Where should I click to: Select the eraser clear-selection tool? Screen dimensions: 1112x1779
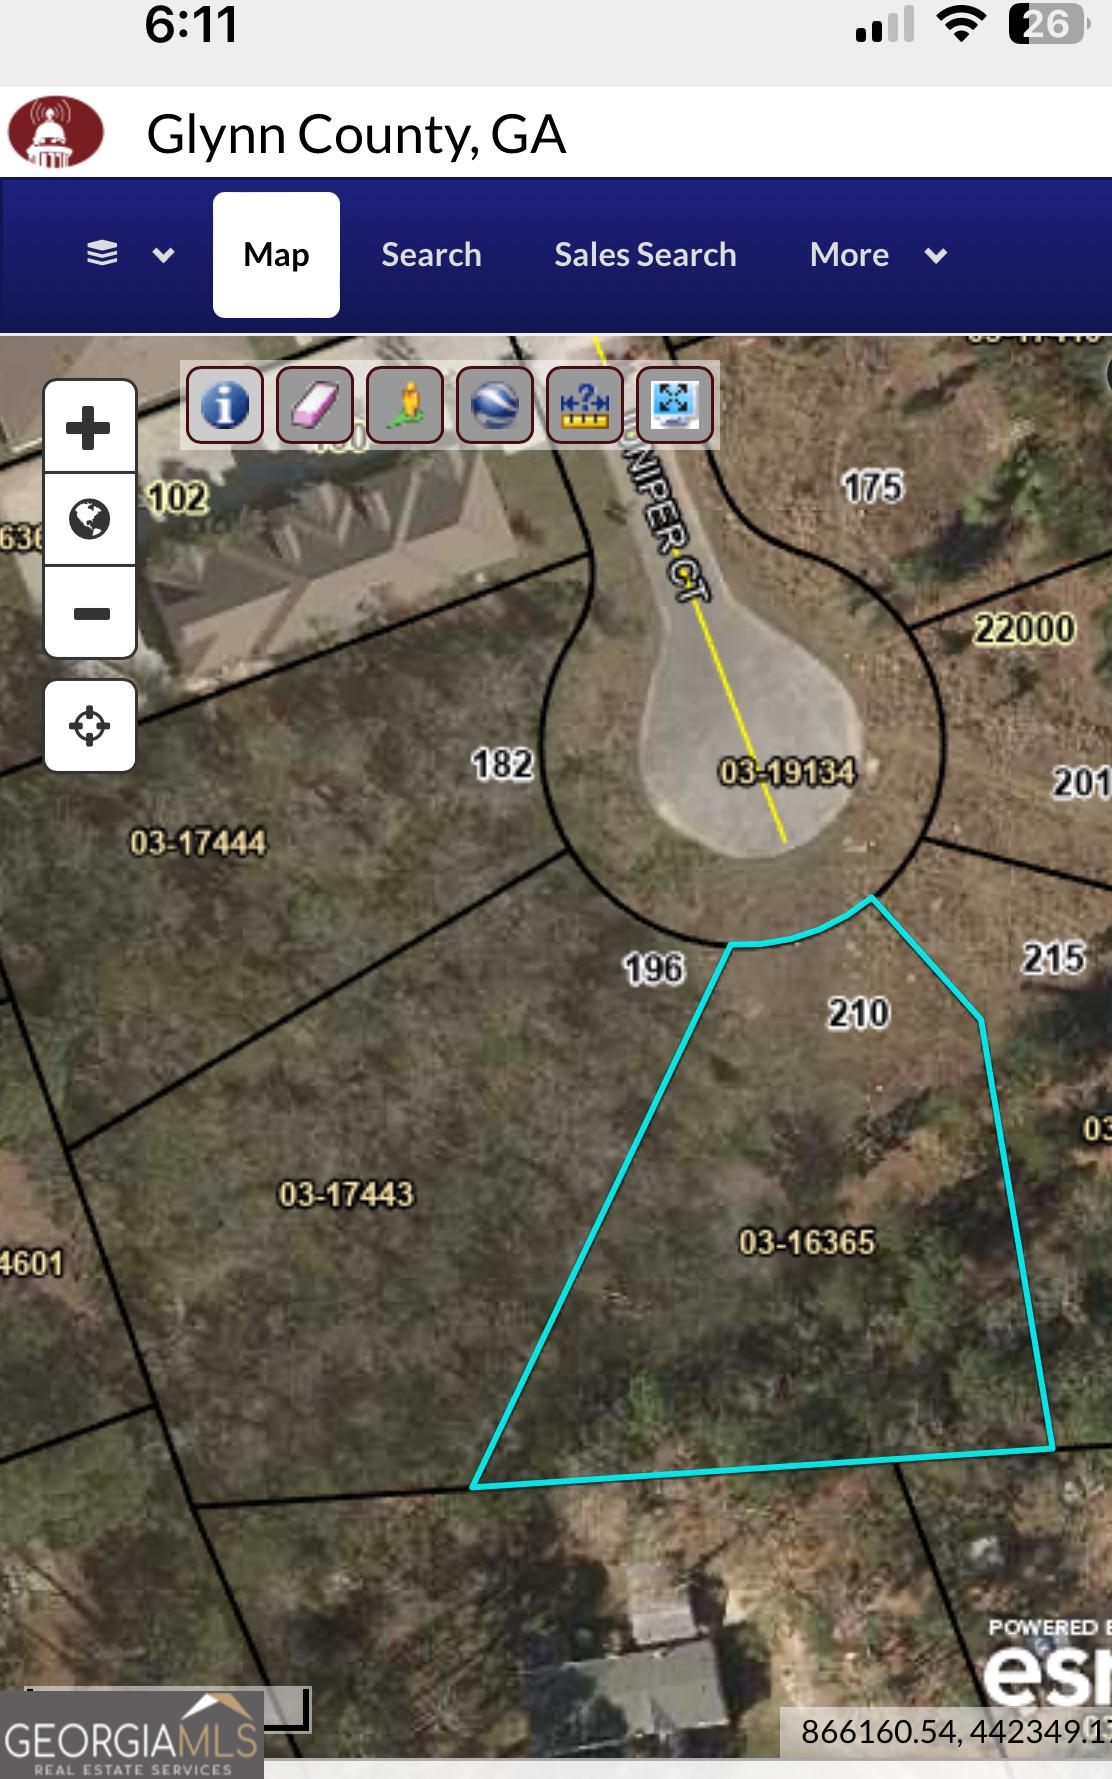315,404
